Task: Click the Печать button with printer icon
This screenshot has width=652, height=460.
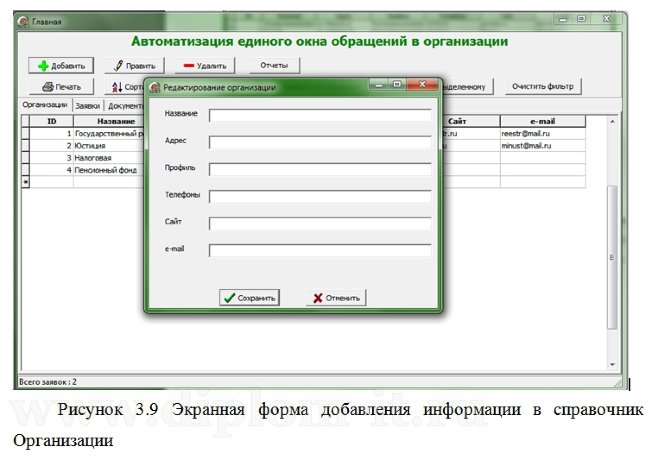Action: pyautogui.click(x=62, y=87)
